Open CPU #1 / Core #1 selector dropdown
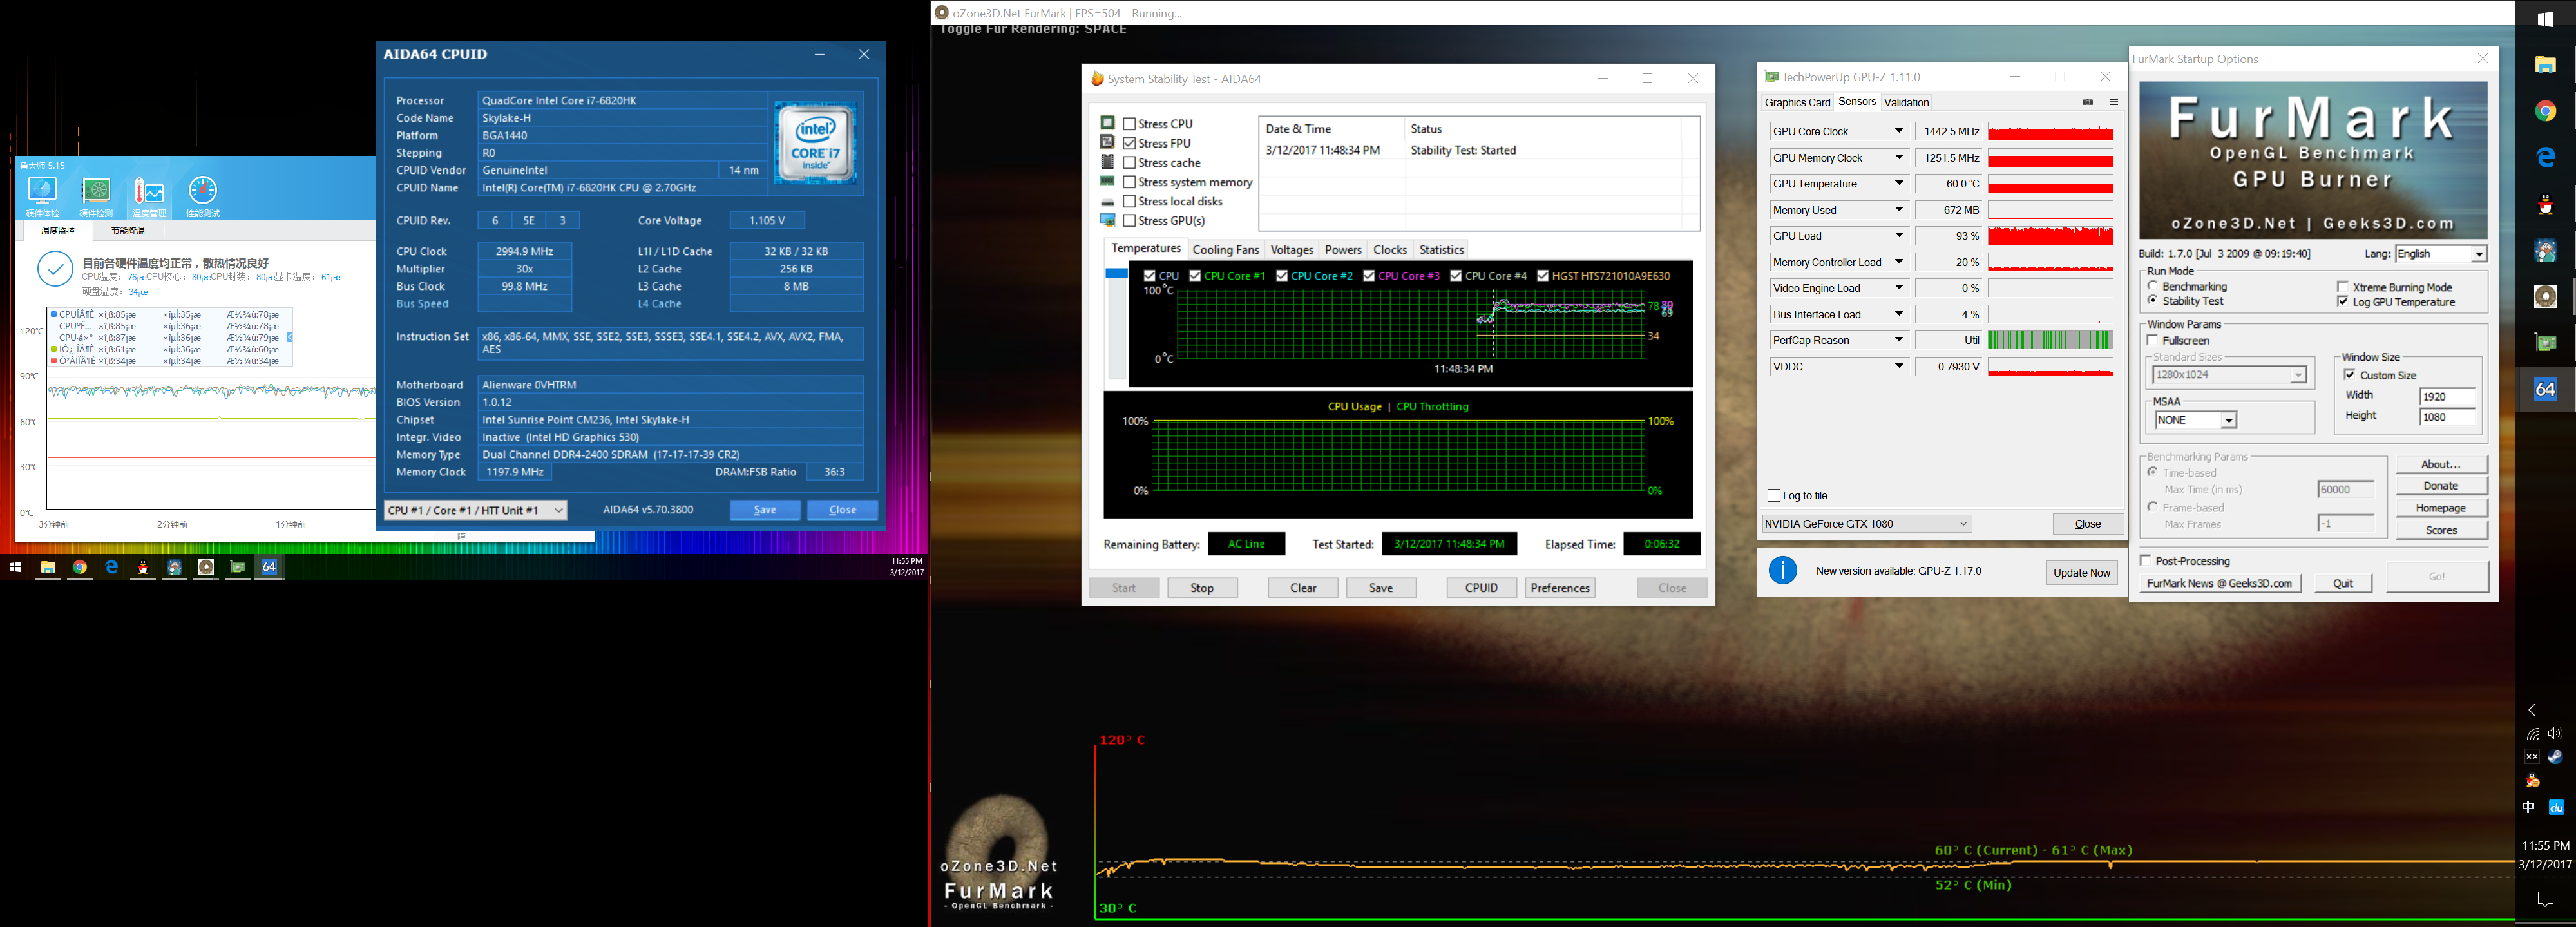Viewport: 2576px width, 927px height. [x=475, y=510]
